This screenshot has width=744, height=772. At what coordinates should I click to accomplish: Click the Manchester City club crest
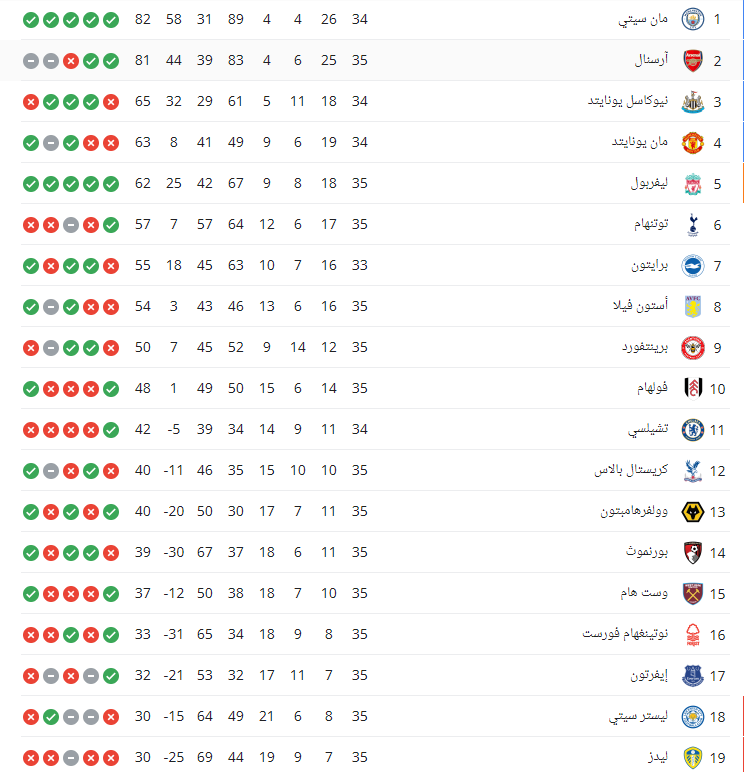(x=692, y=19)
